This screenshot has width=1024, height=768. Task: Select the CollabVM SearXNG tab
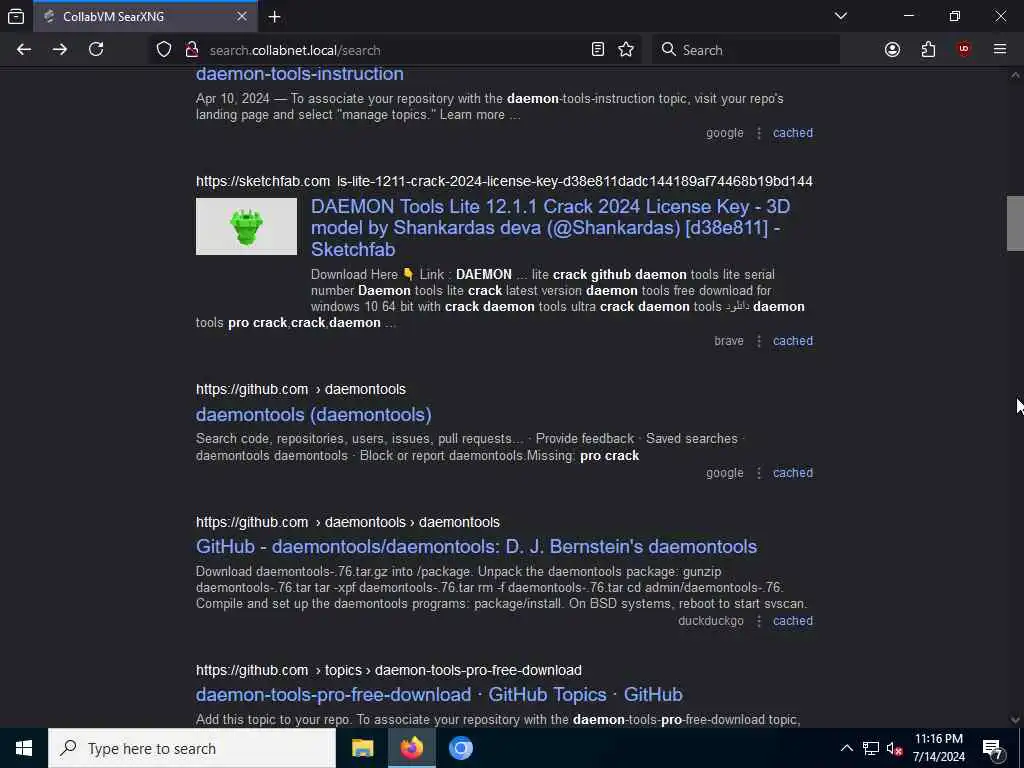click(145, 16)
